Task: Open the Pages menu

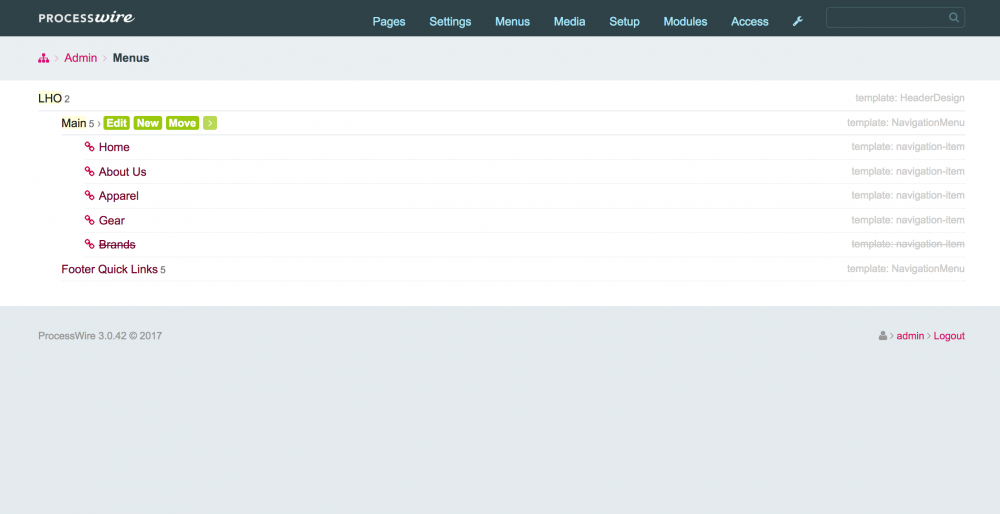Action: click(x=388, y=21)
